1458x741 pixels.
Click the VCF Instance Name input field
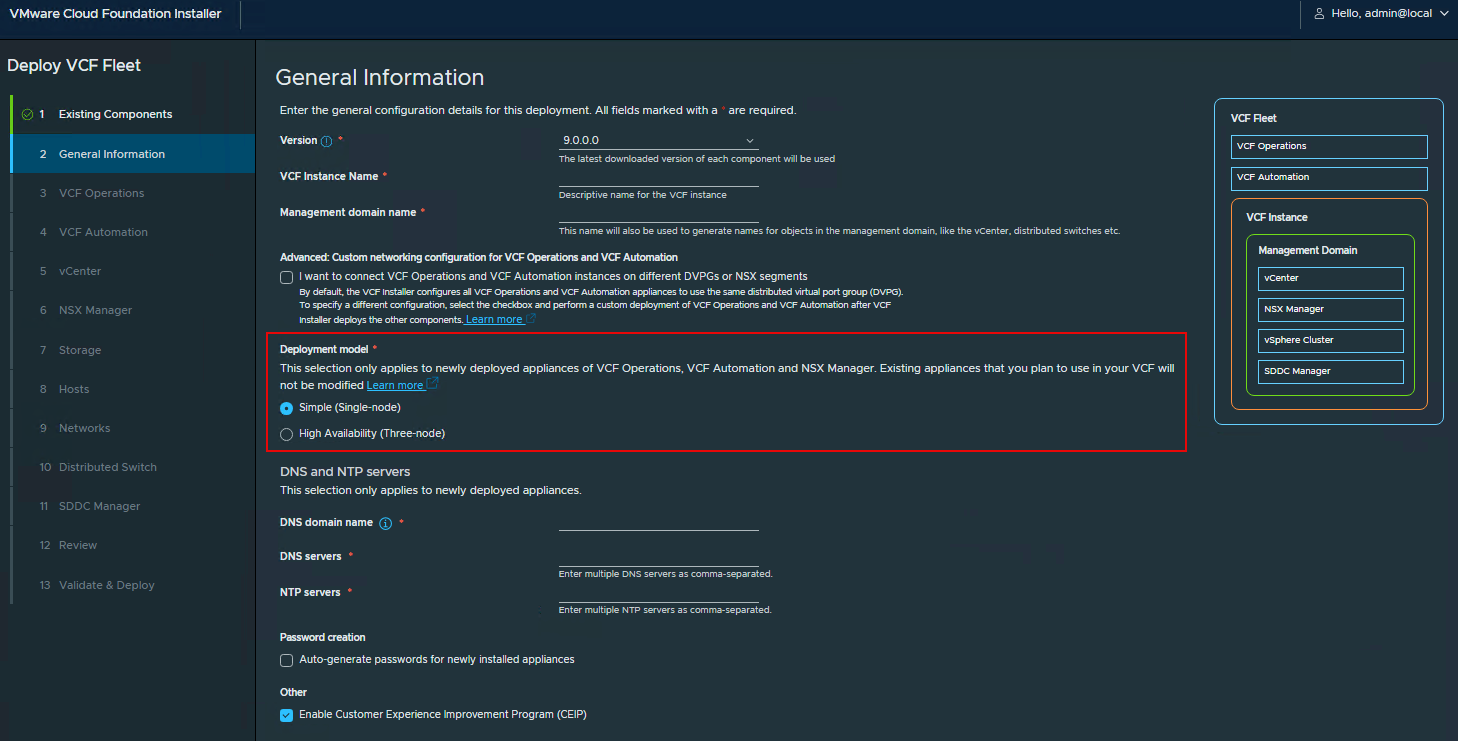click(658, 177)
